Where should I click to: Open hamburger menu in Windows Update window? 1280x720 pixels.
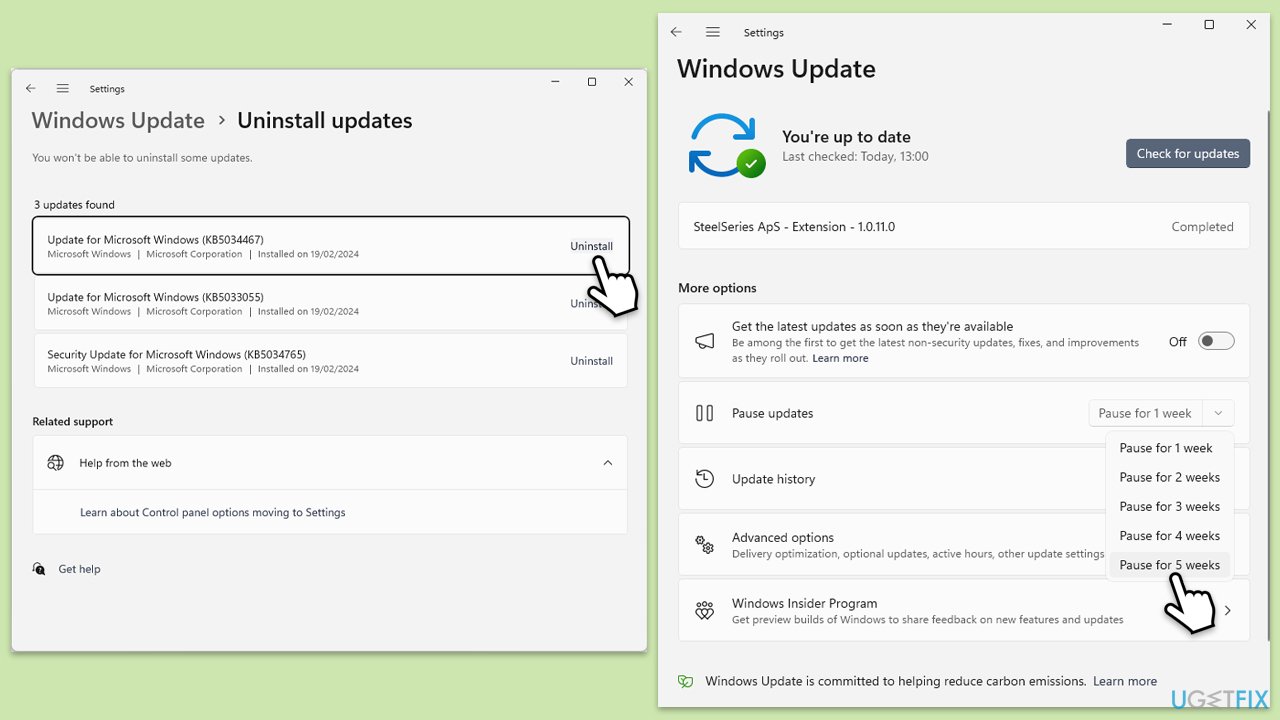click(x=712, y=32)
